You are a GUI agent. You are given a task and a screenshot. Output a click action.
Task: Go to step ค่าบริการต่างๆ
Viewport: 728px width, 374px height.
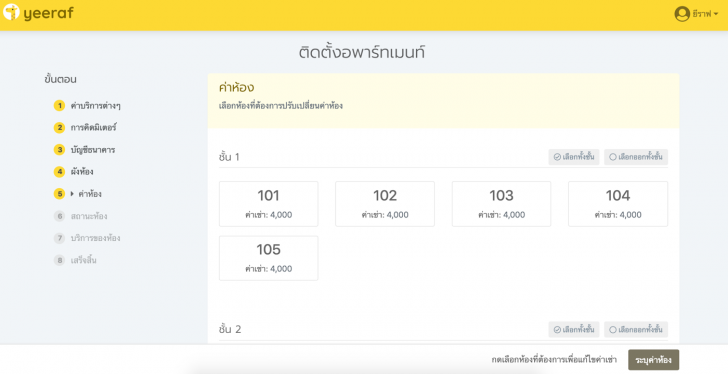[96, 106]
